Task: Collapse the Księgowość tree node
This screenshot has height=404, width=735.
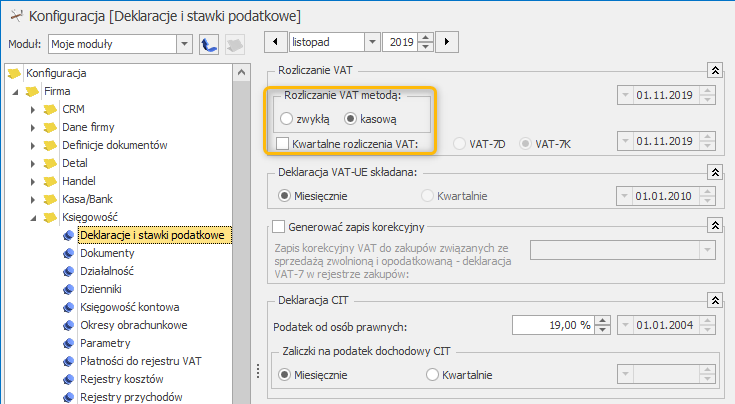Action: coord(33,218)
